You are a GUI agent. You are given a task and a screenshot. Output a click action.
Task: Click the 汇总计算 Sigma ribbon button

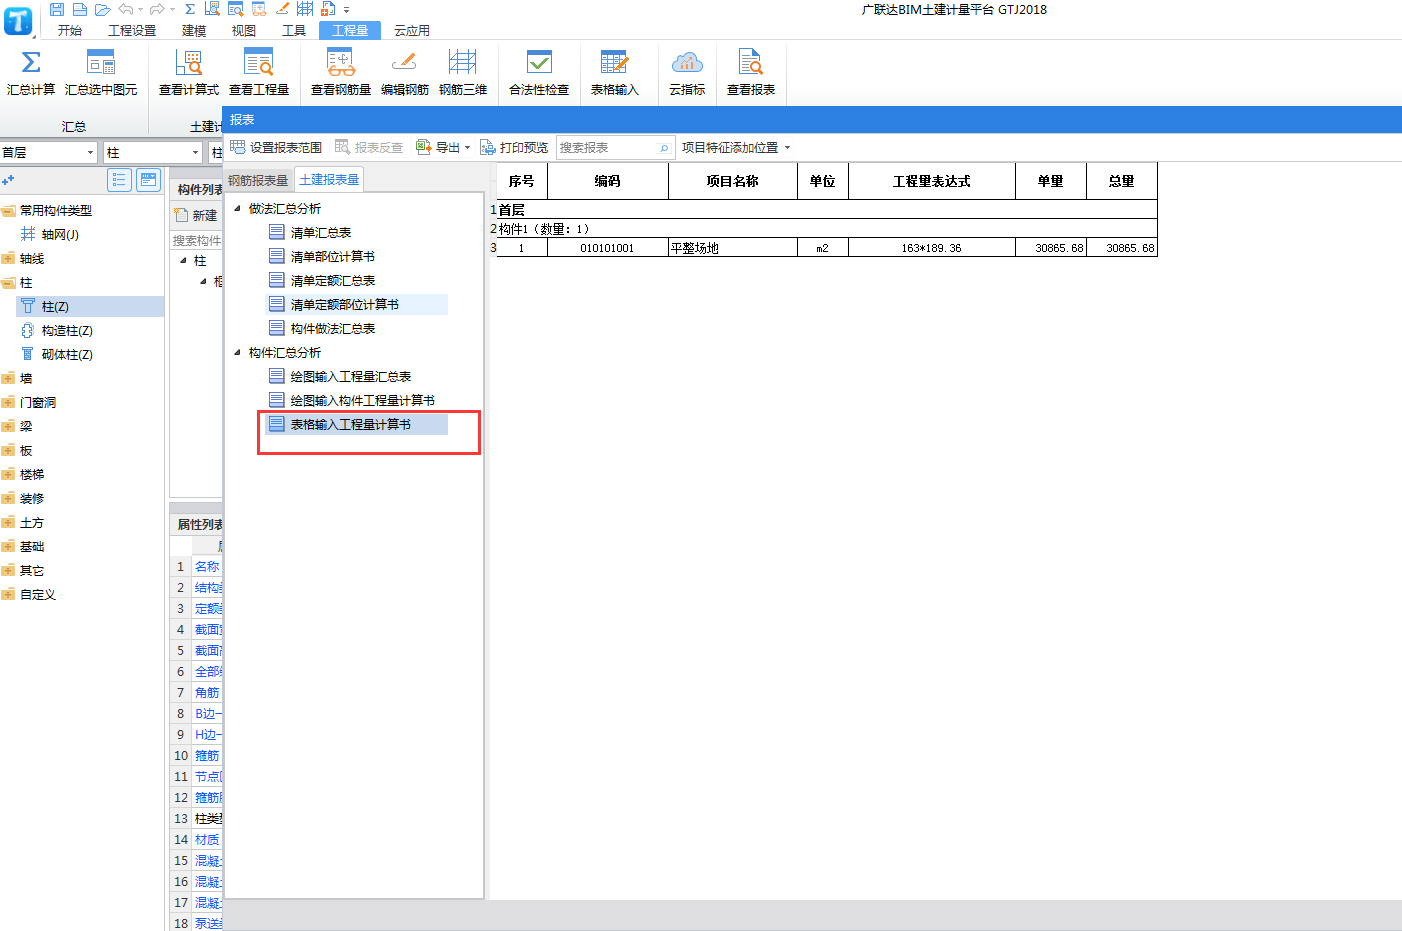[31, 73]
